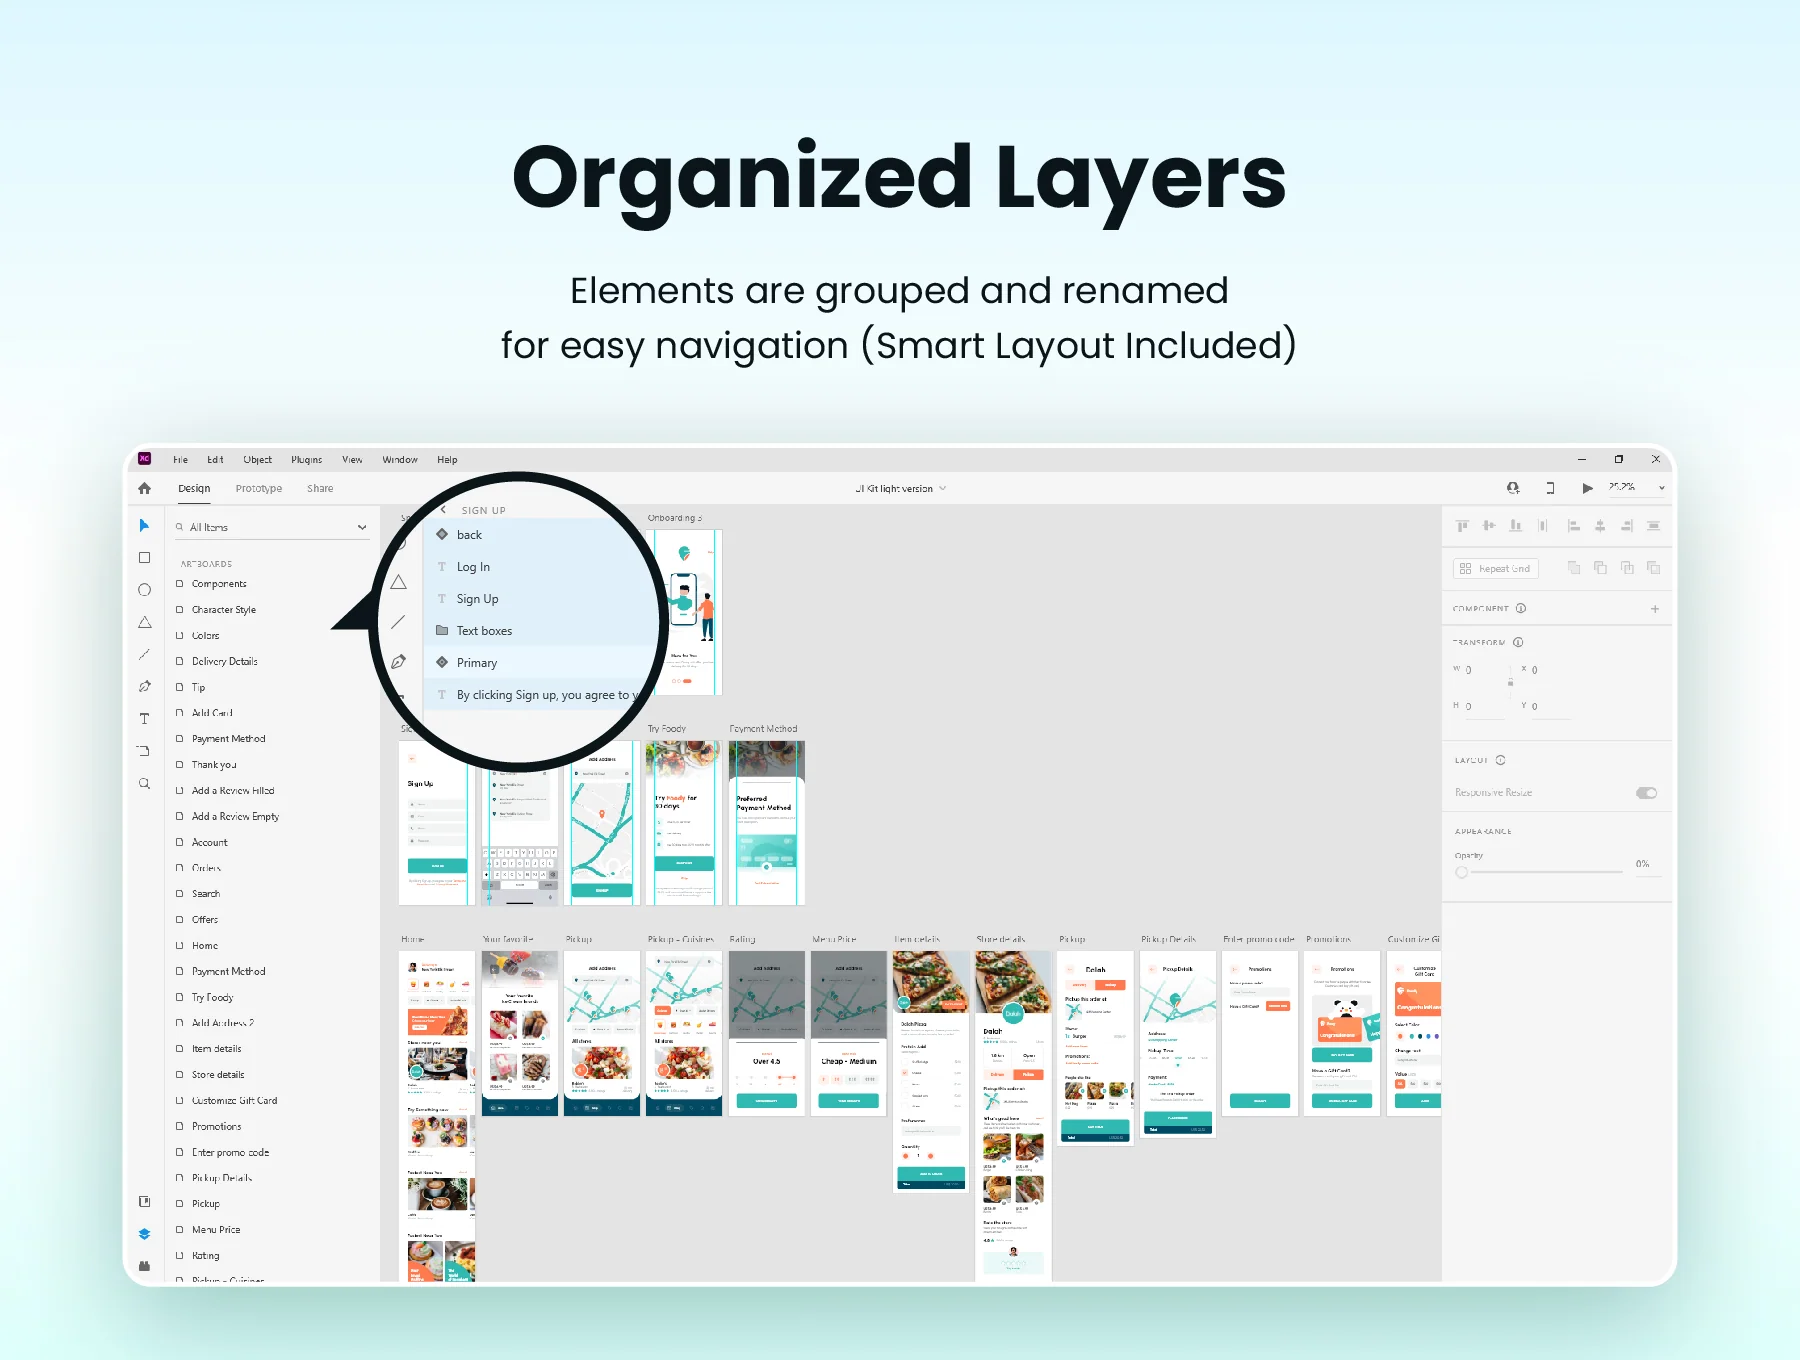Select the Your favorite artboard thumbnail

(x=520, y=1033)
